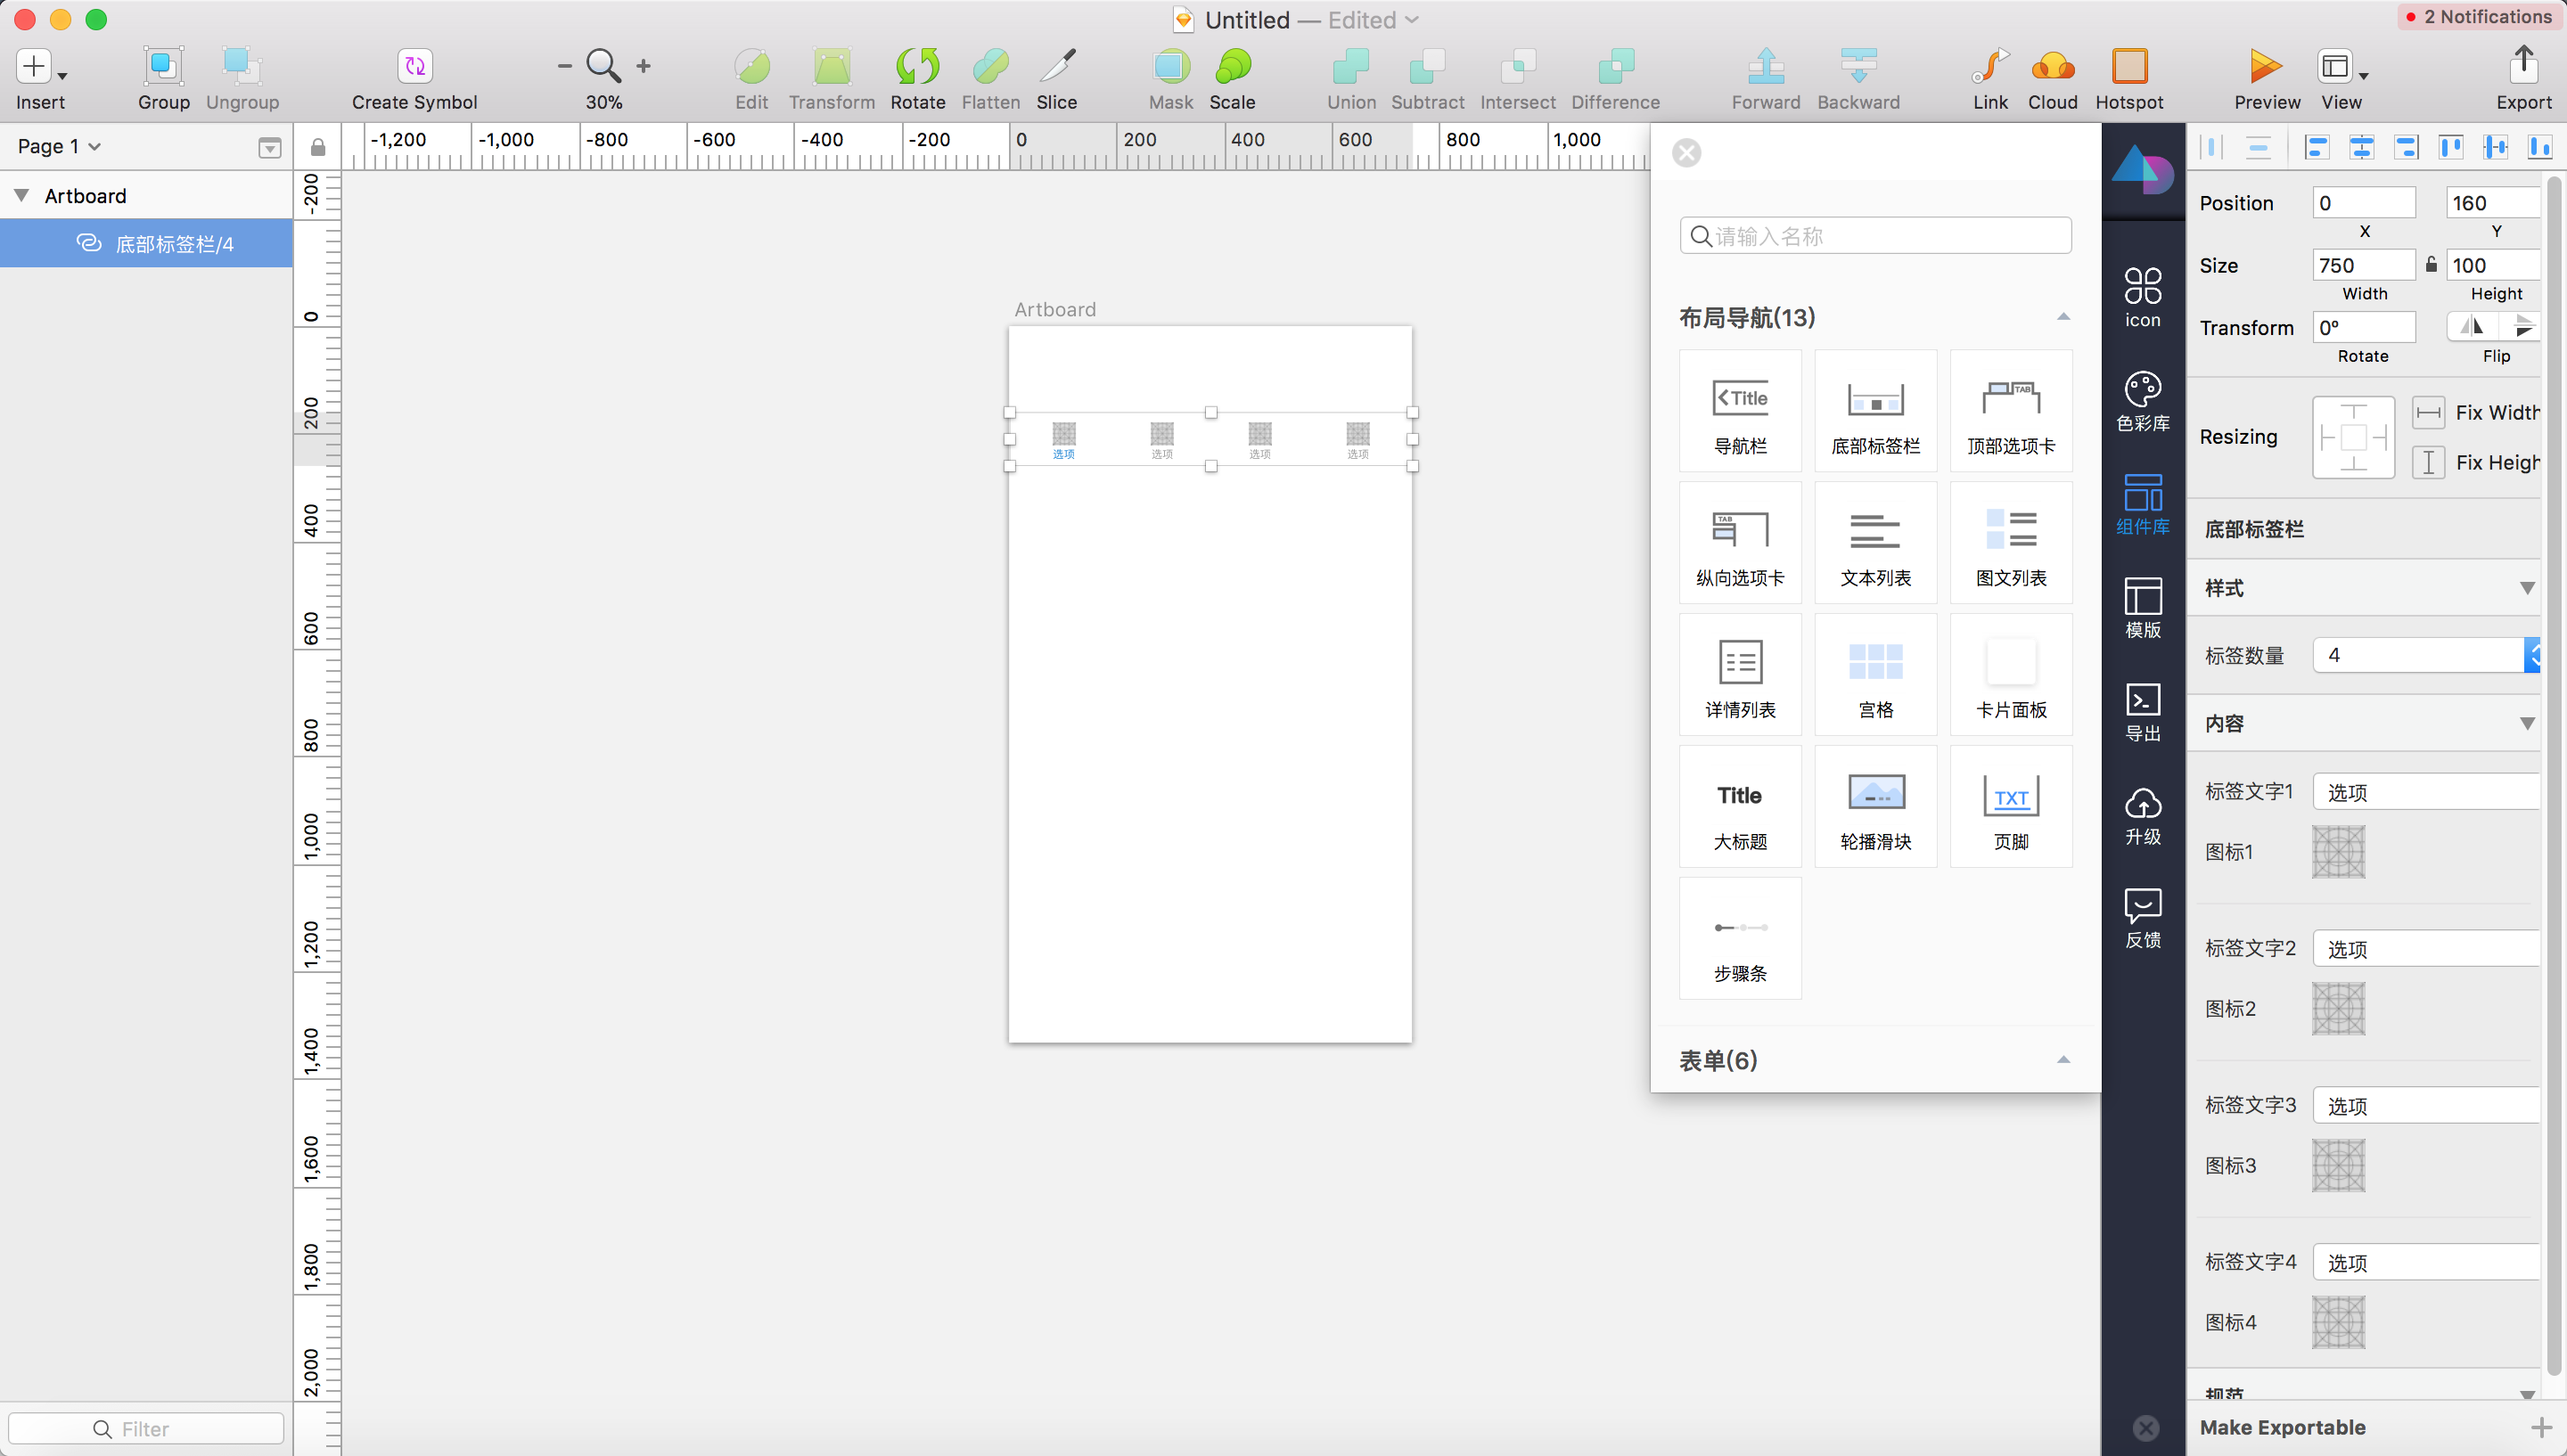
Task: Collapse the 布局导航(13) section
Action: (2062, 317)
